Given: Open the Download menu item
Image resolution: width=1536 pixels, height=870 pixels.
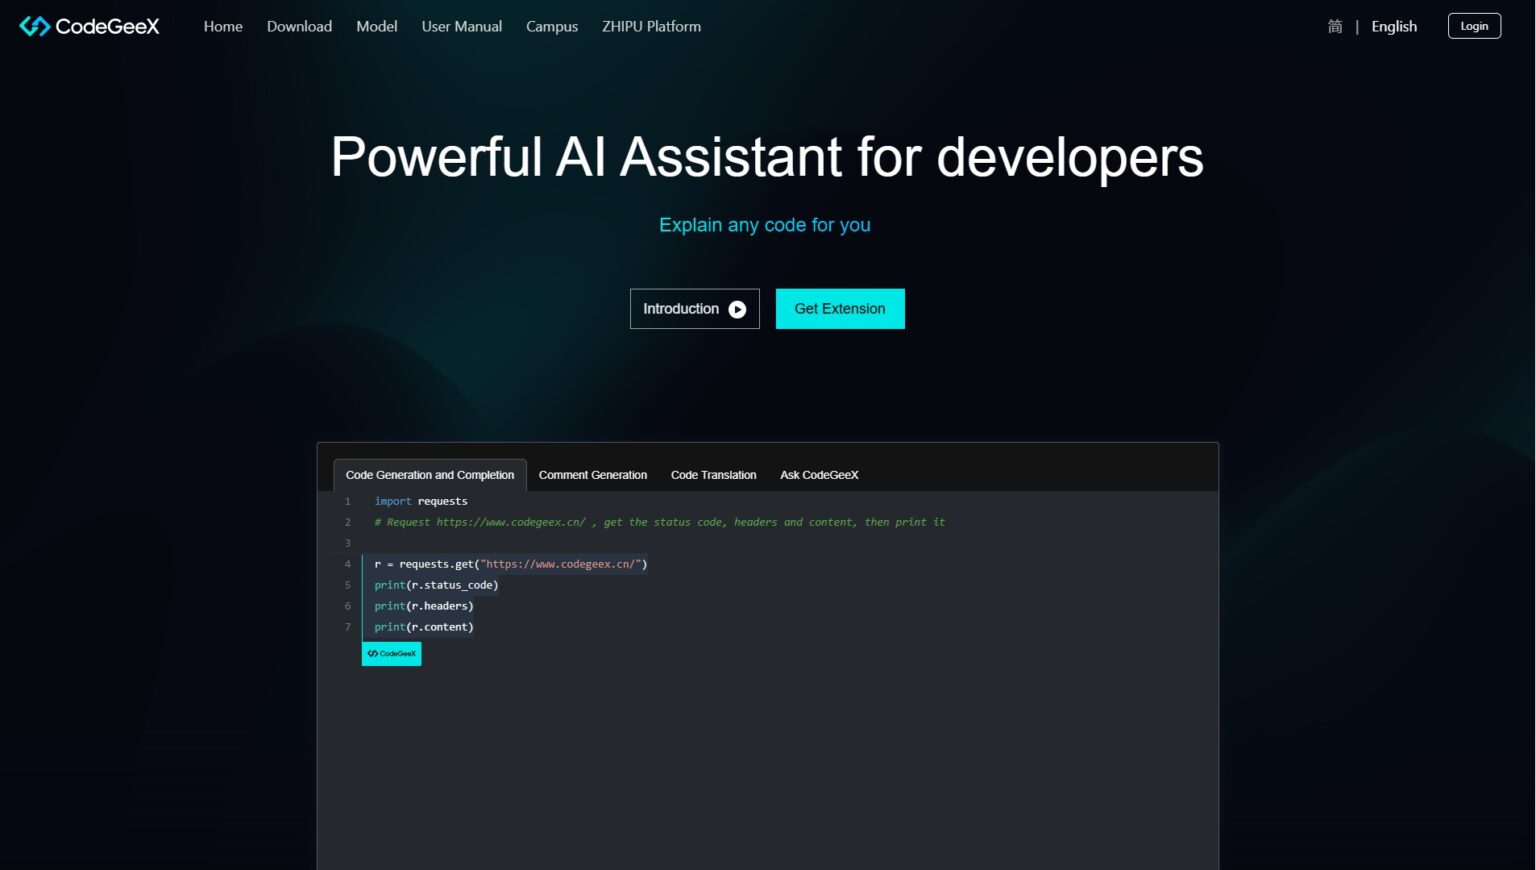Looking at the screenshot, I should (x=299, y=26).
